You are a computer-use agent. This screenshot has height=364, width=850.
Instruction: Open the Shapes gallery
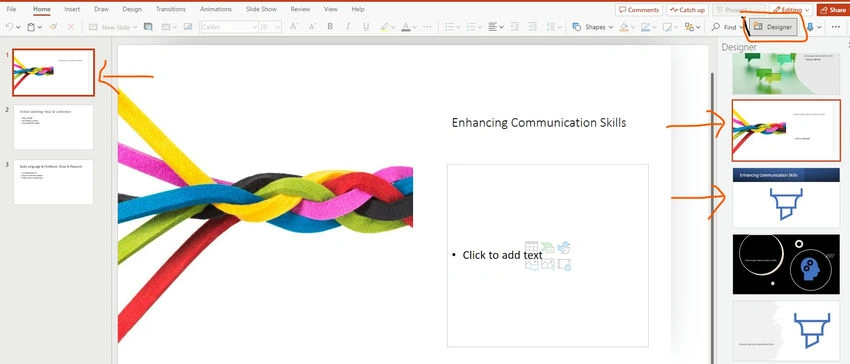point(593,27)
